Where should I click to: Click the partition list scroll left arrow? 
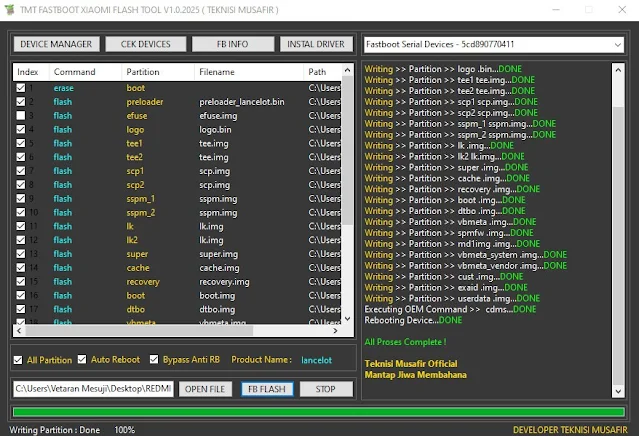click(x=19, y=330)
